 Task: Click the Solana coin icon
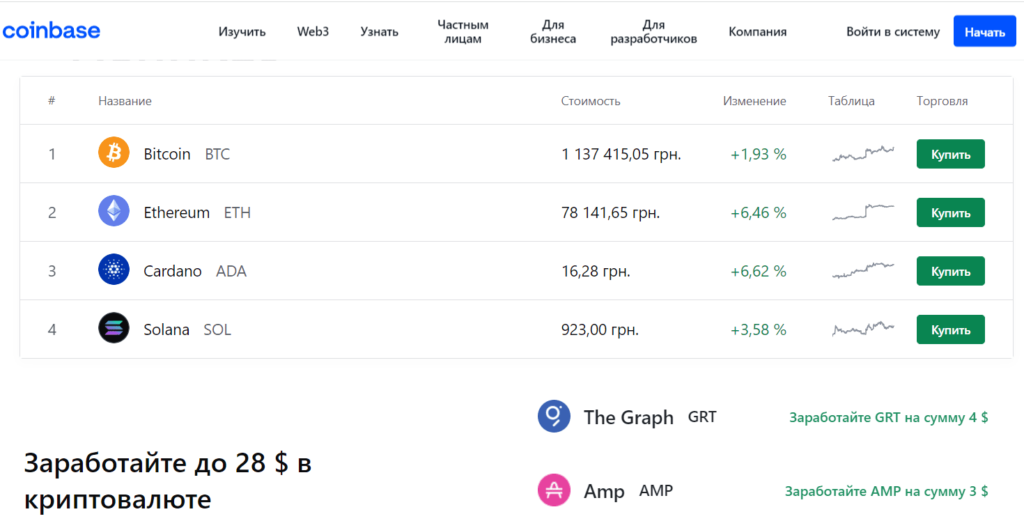[114, 329]
